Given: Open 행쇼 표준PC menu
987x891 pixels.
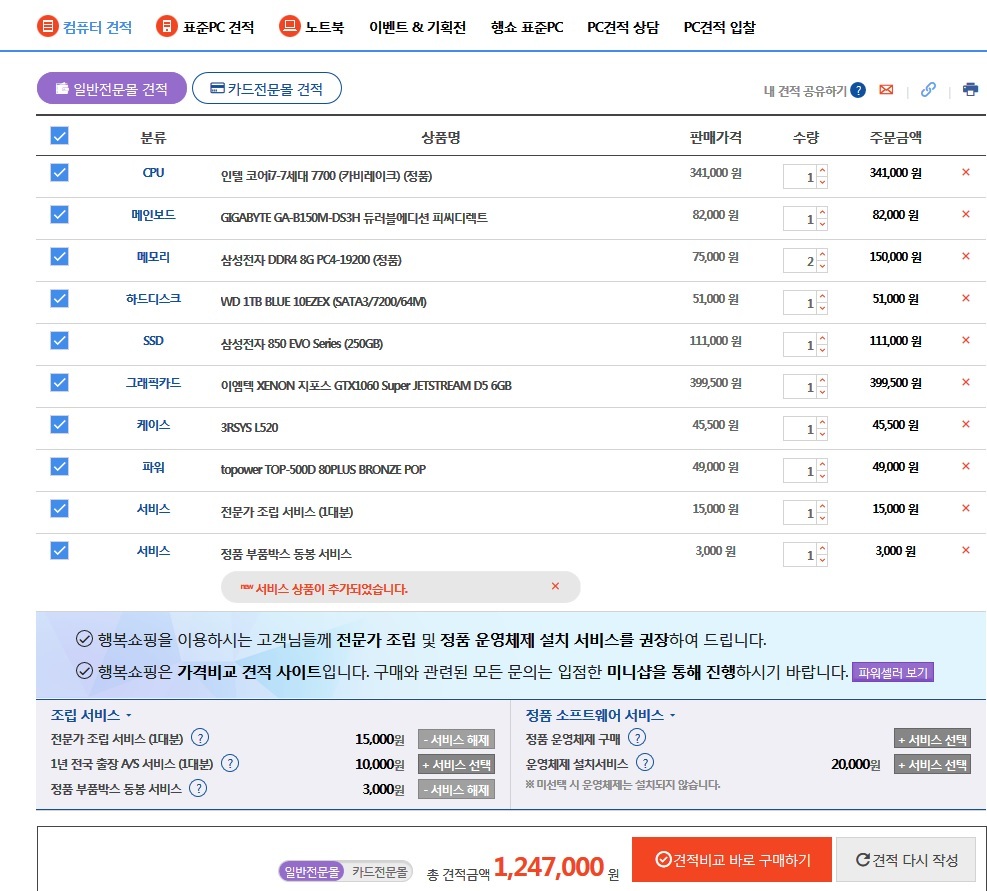Looking at the screenshot, I should pos(527,27).
